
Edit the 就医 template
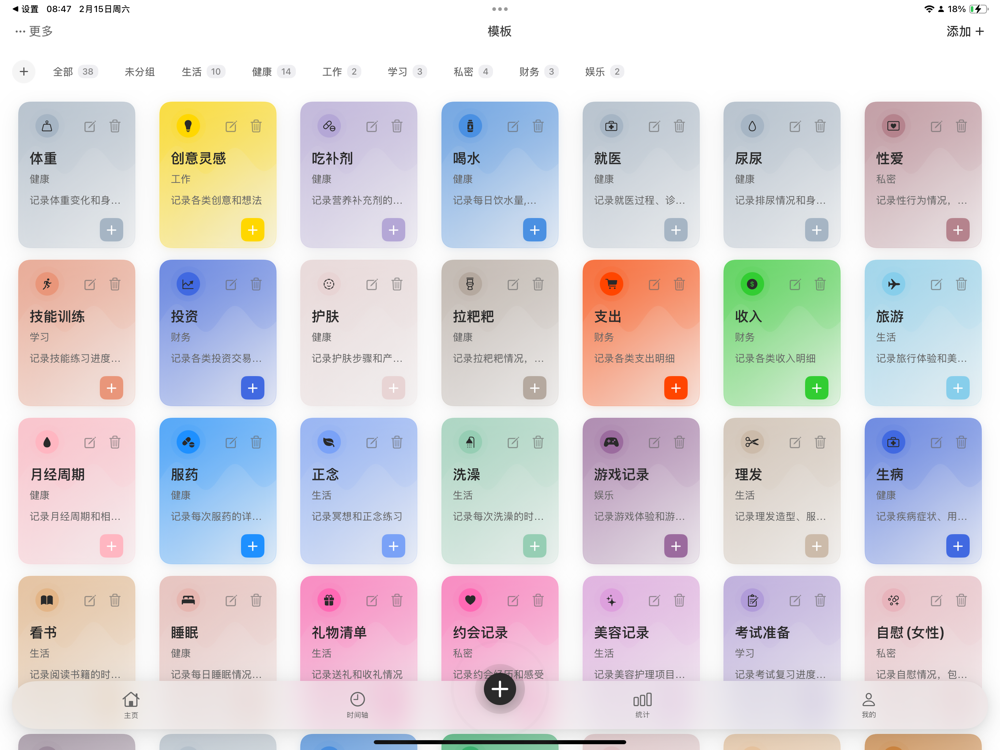(x=654, y=126)
